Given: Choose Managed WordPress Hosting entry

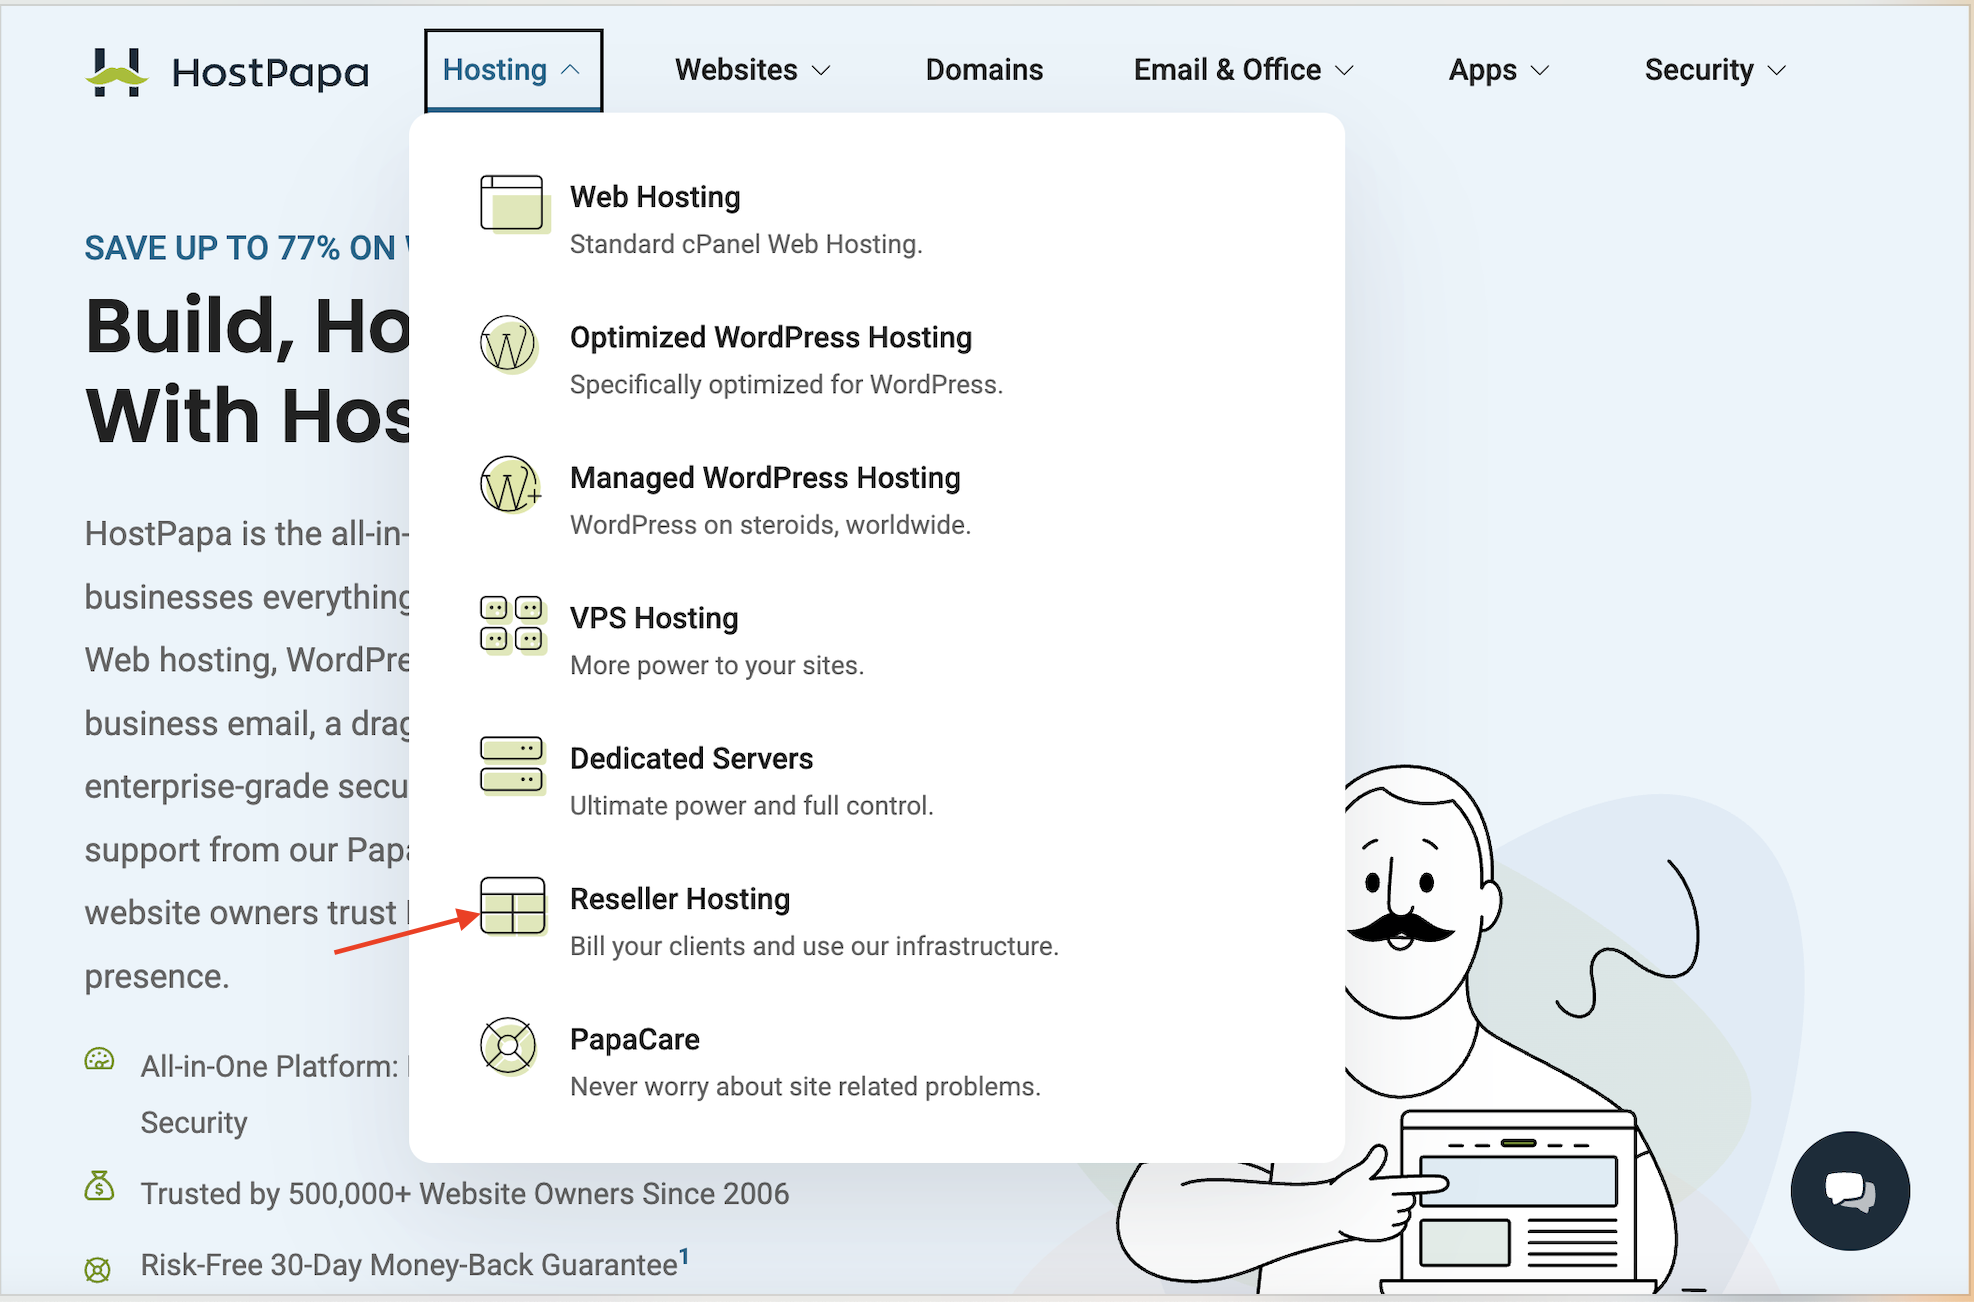Looking at the screenshot, I should [x=765, y=478].
